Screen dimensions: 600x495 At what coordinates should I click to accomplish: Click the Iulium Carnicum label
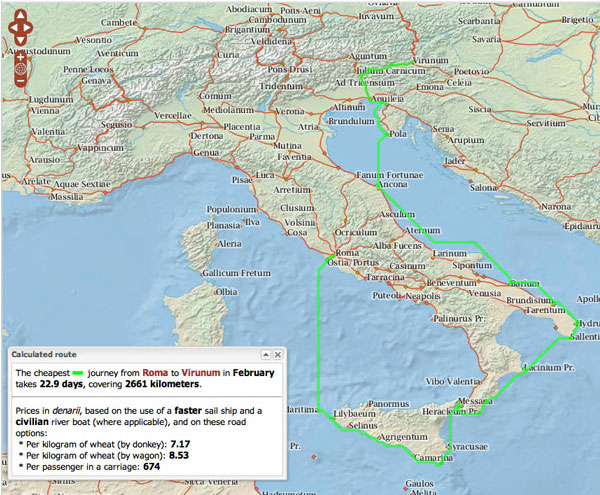[x=391, y=71]
